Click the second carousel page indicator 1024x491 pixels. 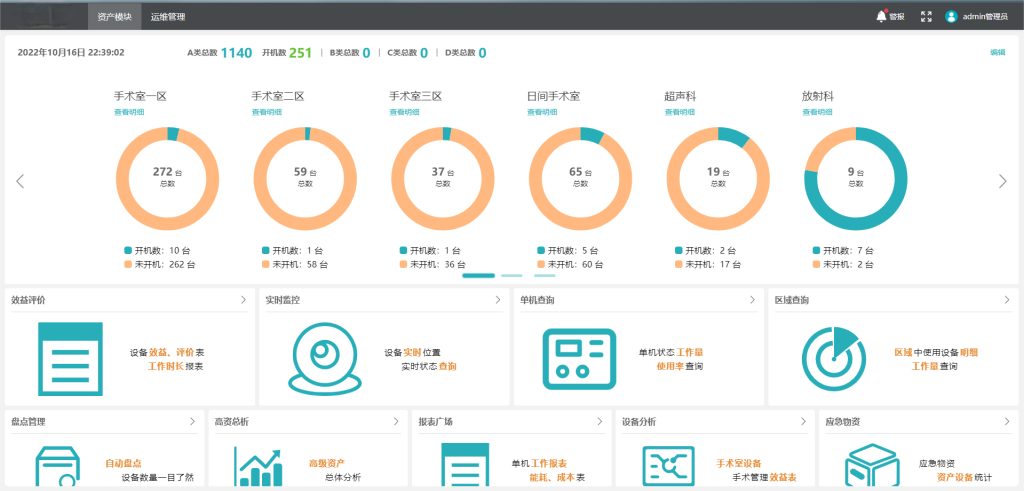511,275
